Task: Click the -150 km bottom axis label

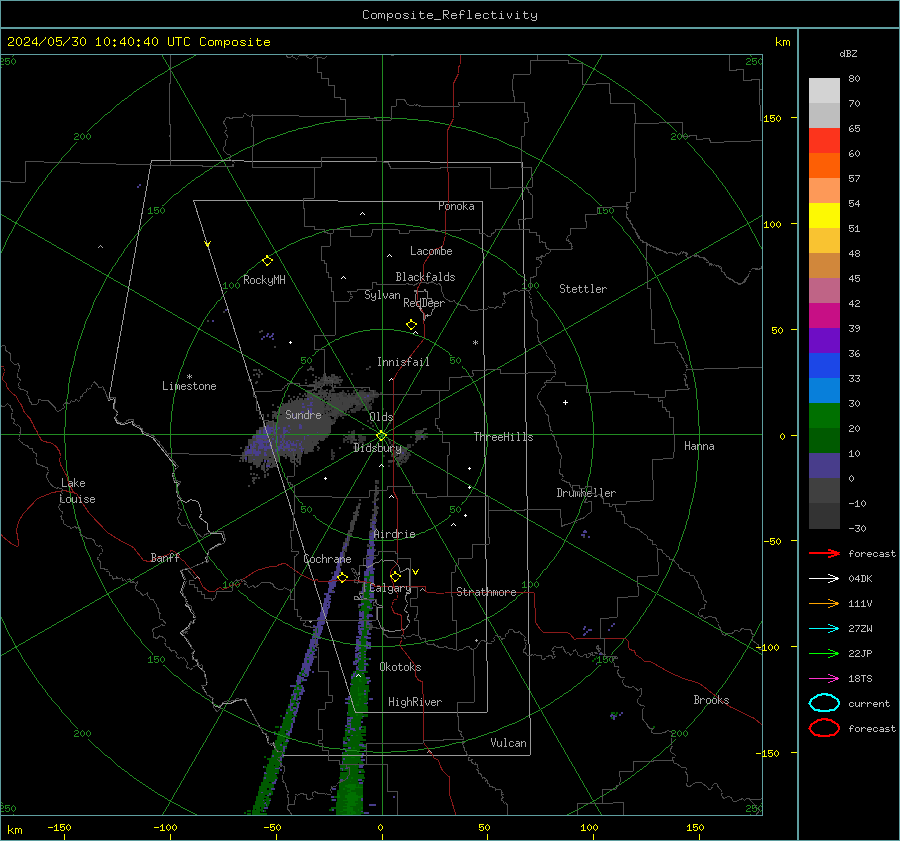Action: click(x=59, y=827)
